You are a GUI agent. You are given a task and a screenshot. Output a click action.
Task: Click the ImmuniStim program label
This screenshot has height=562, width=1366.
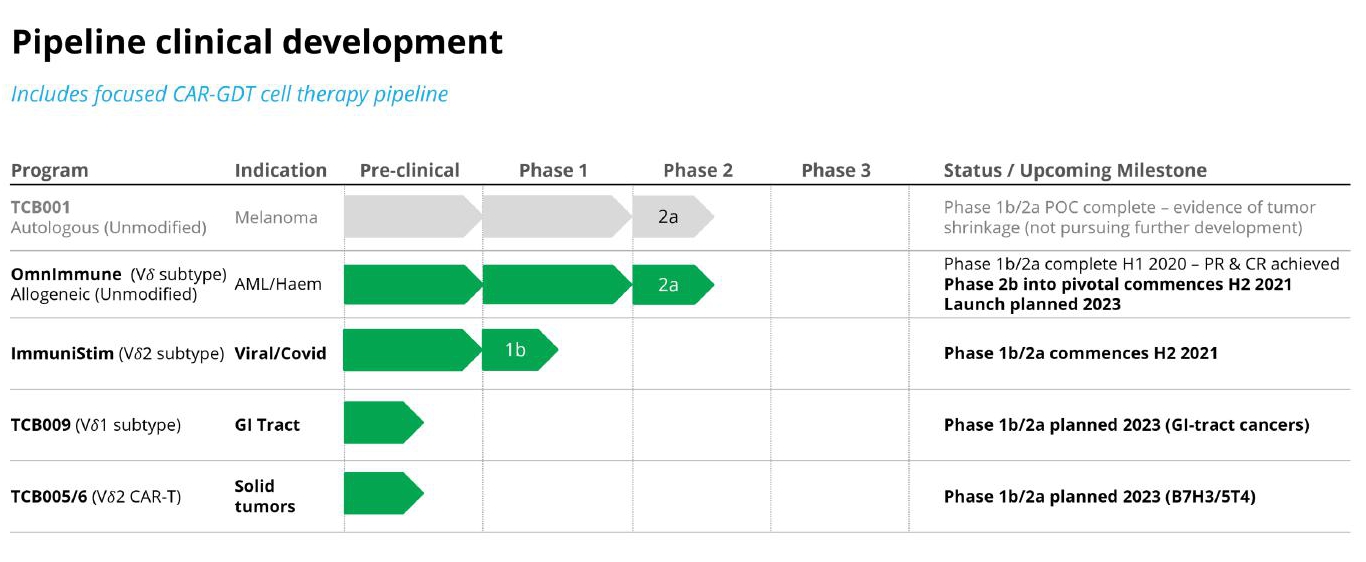tap(62, 354)
